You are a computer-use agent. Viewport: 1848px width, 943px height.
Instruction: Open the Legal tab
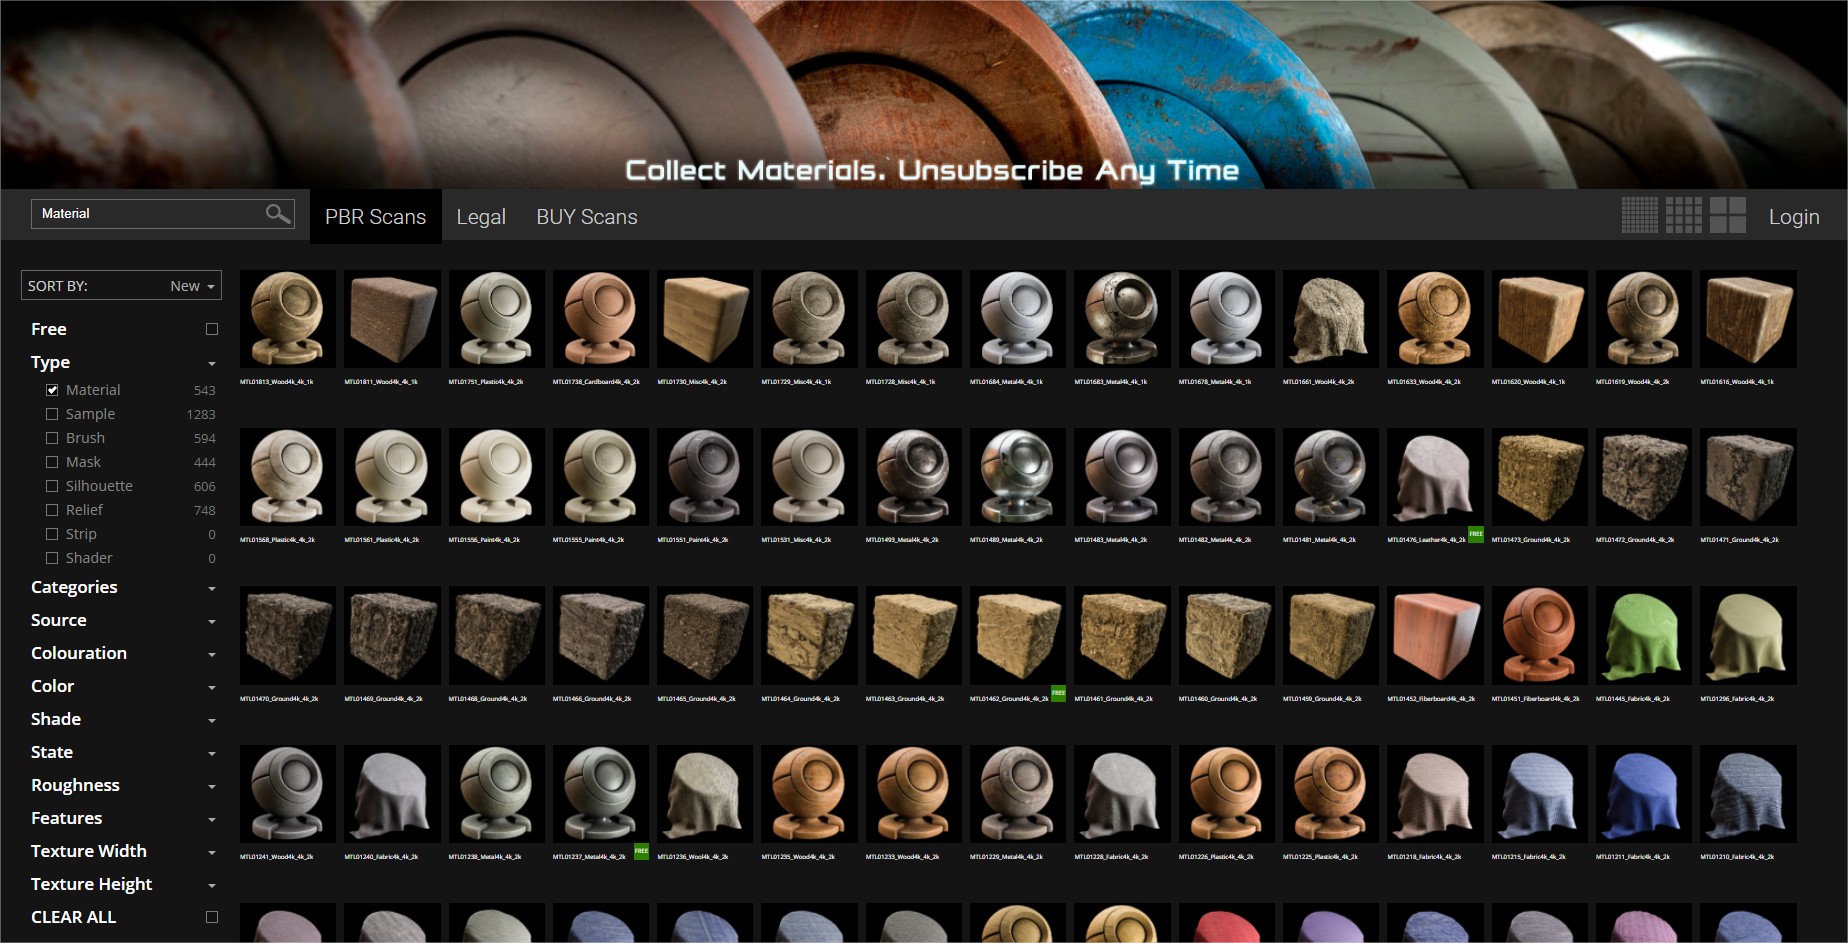[481, 217]
